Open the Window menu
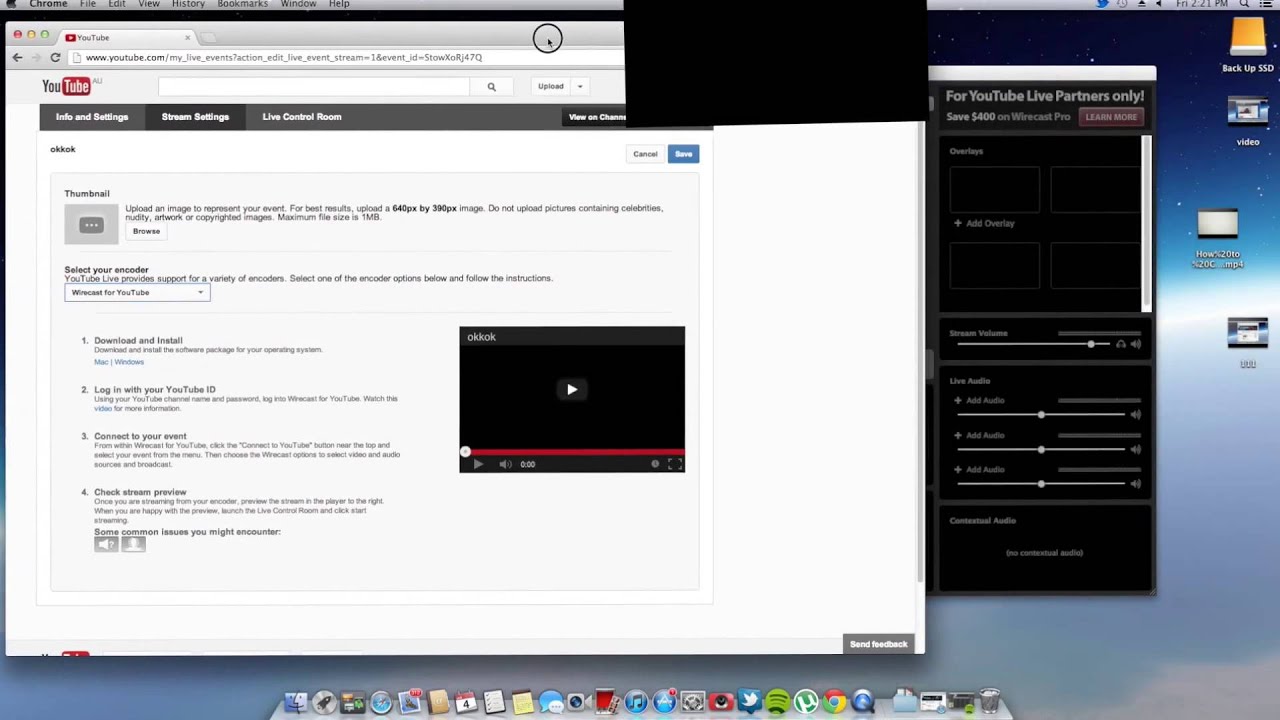1280x720 pixels. tap(298, 4)
